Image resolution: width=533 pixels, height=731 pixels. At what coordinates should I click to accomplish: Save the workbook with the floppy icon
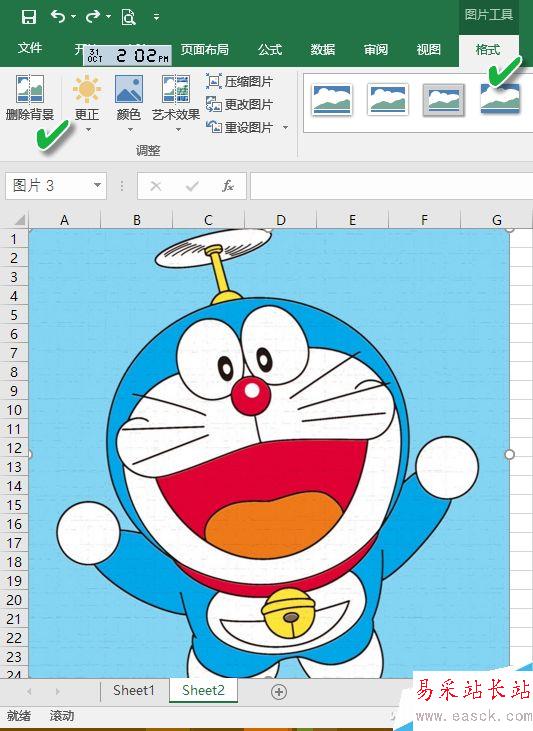click(x=29, y=17)
